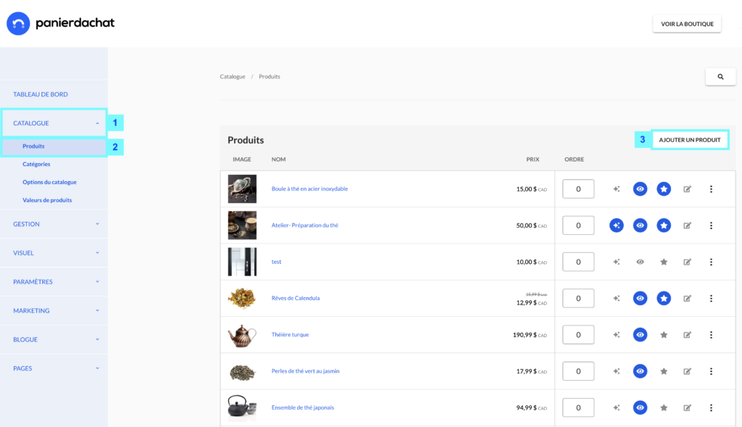The width and height of the screenshot is (742, 427).
Task: Expand the Paramètres sidebar section
Action: [x=54, y=282]
